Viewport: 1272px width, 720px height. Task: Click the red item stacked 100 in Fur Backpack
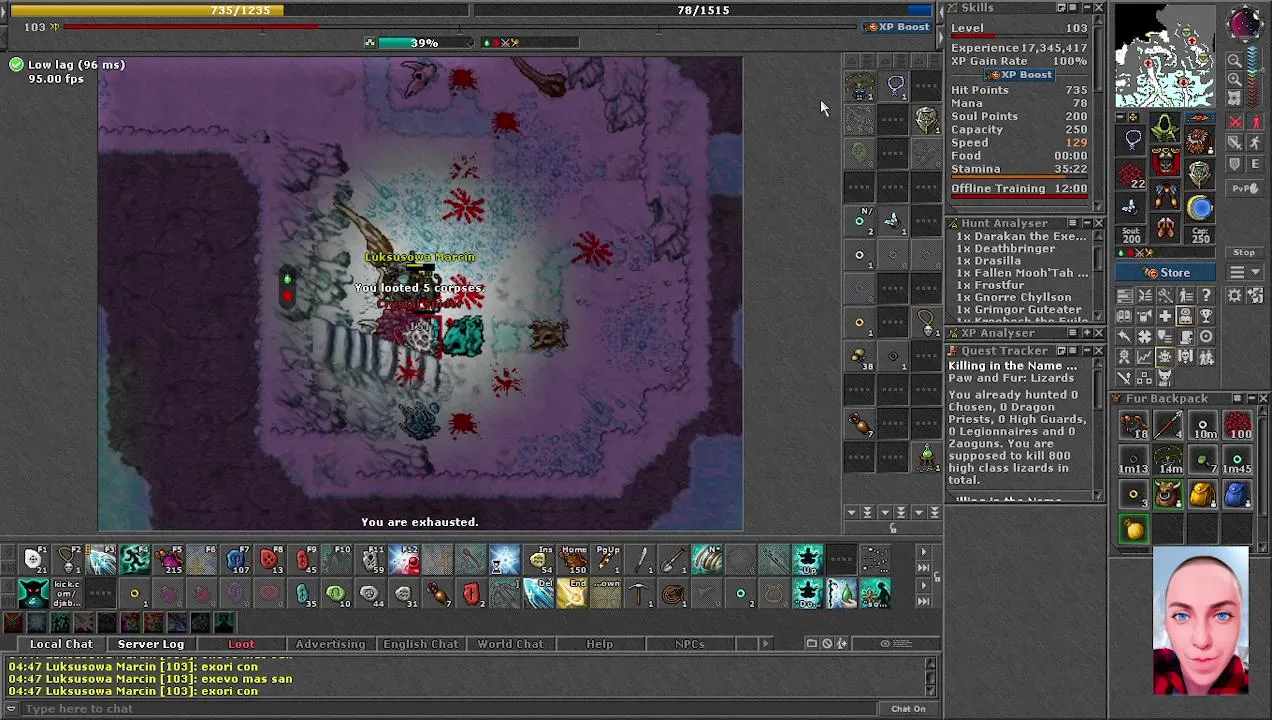1237,426
